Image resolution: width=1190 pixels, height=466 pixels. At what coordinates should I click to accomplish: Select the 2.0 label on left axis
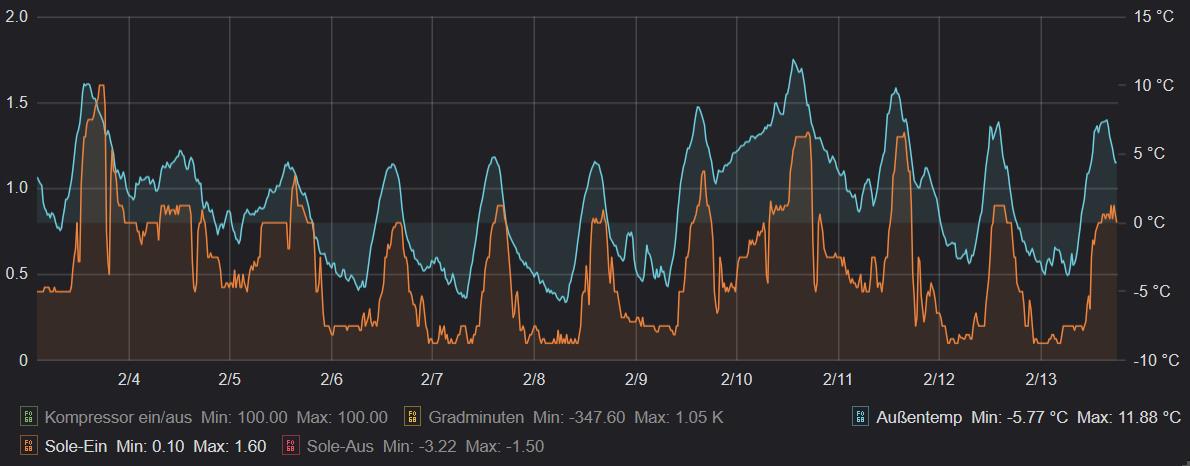(17, 17)
